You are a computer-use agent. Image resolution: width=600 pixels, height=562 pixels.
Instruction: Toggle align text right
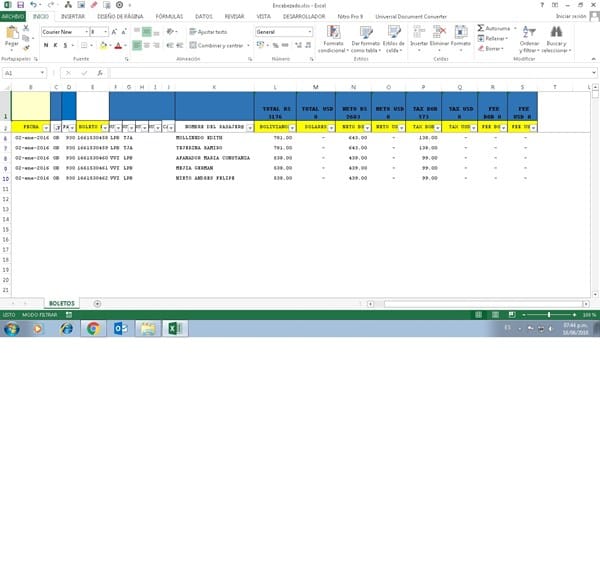[156, 46]
